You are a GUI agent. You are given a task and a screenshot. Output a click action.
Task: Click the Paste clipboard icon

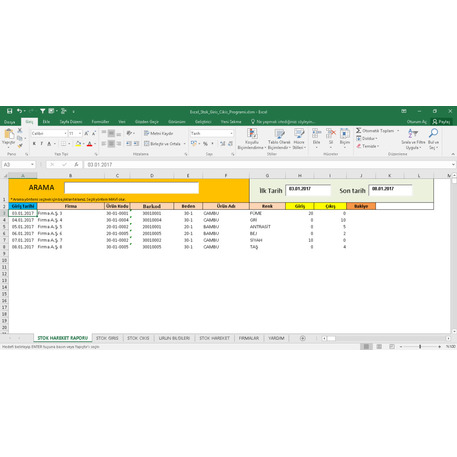tap(9, 134)
